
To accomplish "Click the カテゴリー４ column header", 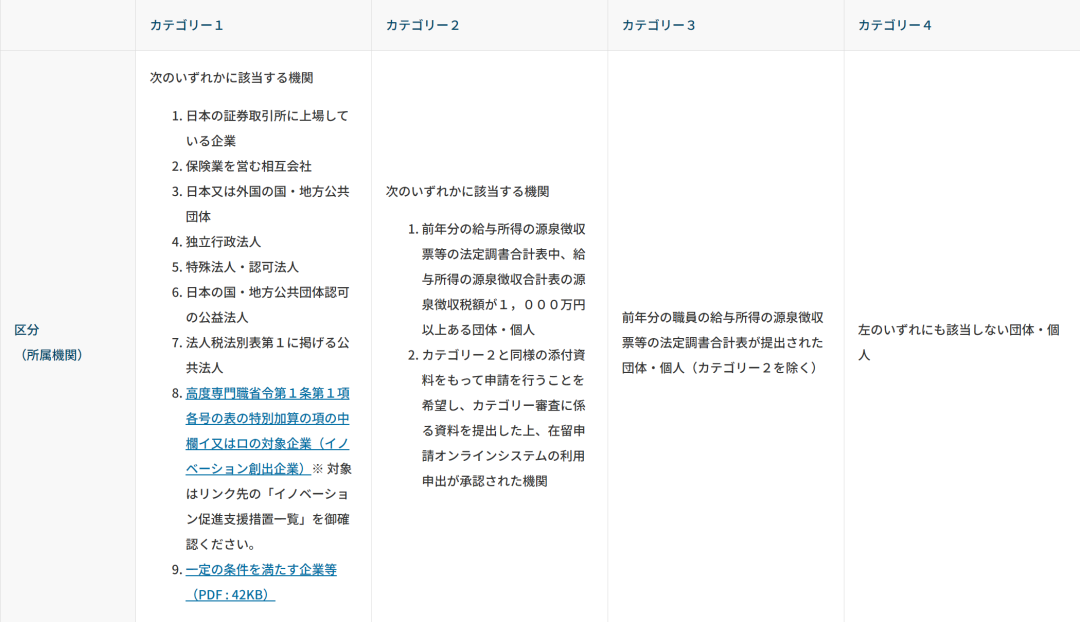I will point(894,25).
